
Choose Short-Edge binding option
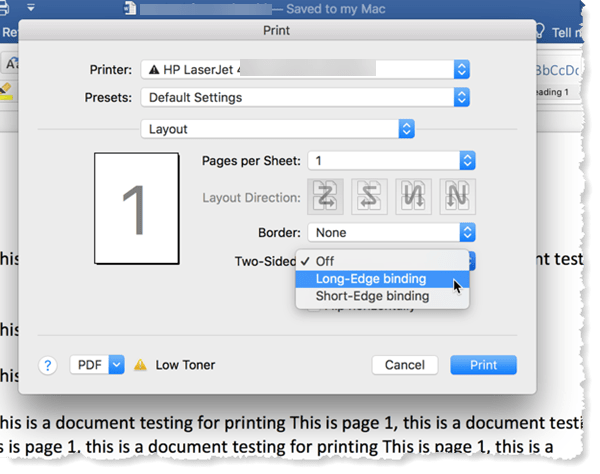pos(382,296)
